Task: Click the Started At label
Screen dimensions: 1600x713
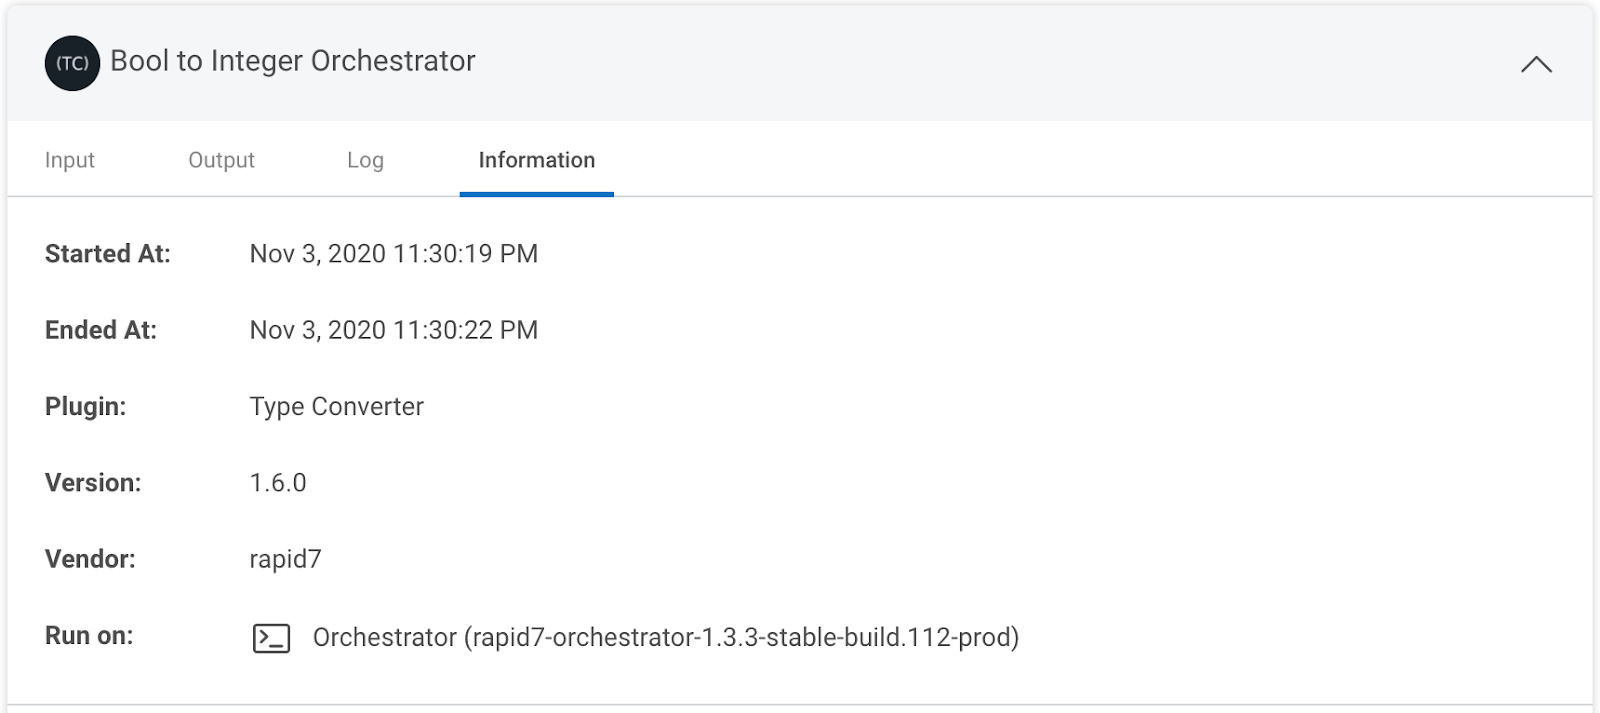Action: pyautogui.click(x=107, y=254)
